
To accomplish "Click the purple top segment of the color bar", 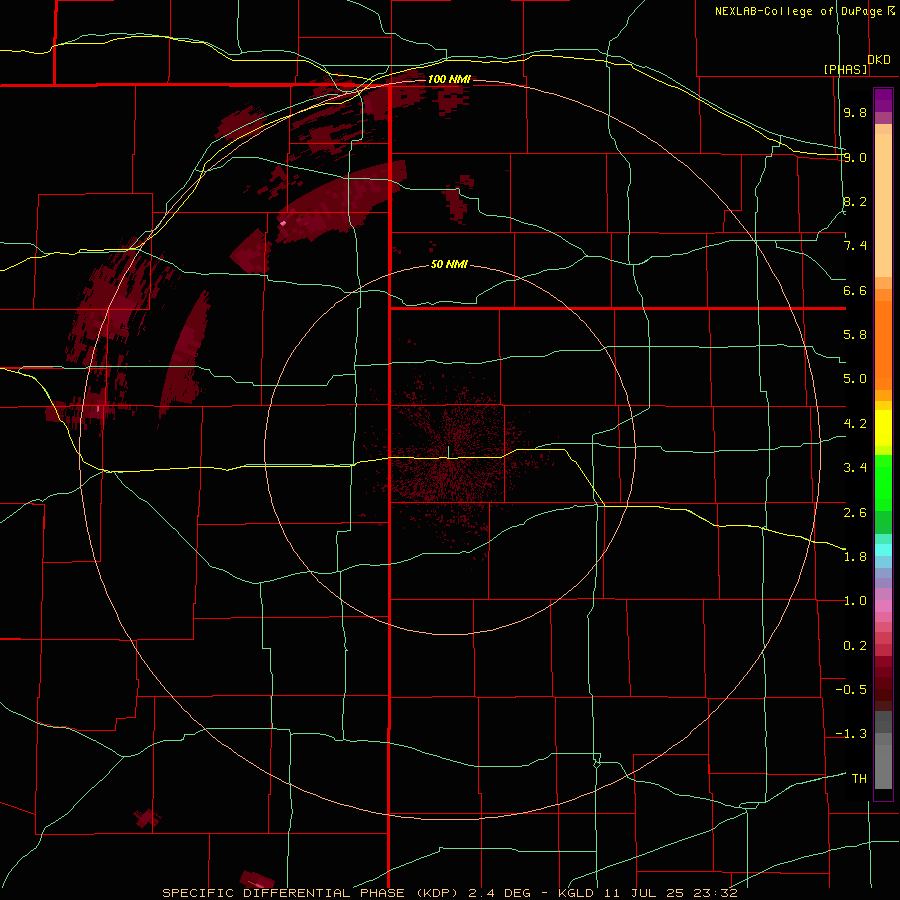I will 883,100.
